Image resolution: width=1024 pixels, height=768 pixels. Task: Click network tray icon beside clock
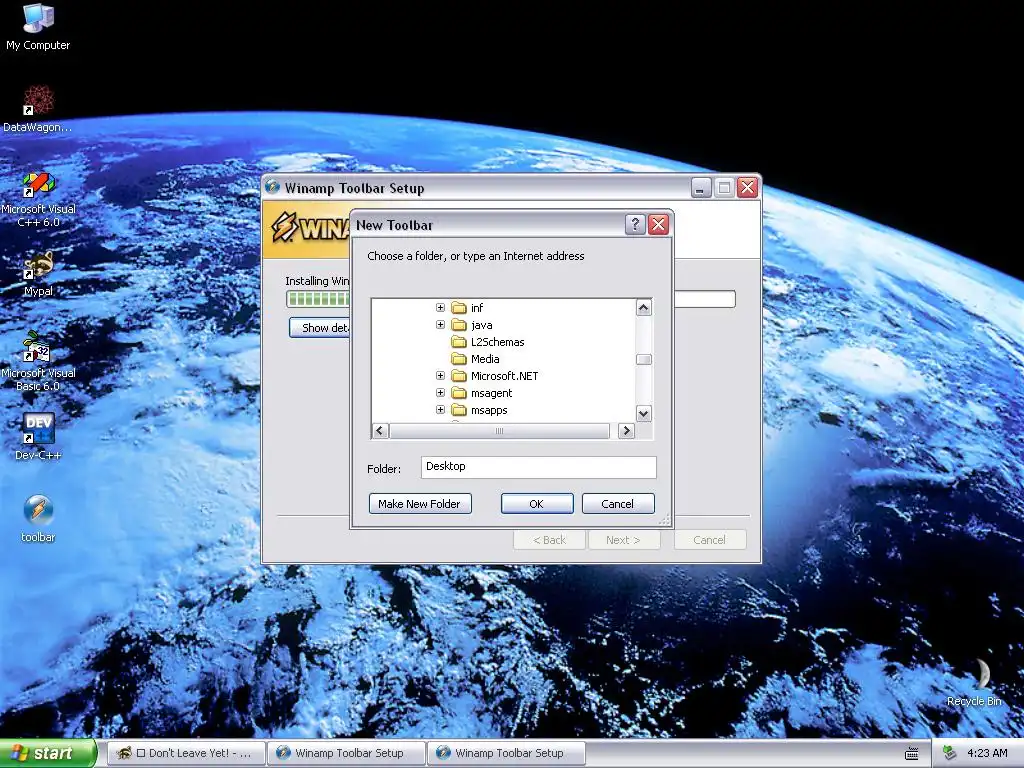point(950,753)
